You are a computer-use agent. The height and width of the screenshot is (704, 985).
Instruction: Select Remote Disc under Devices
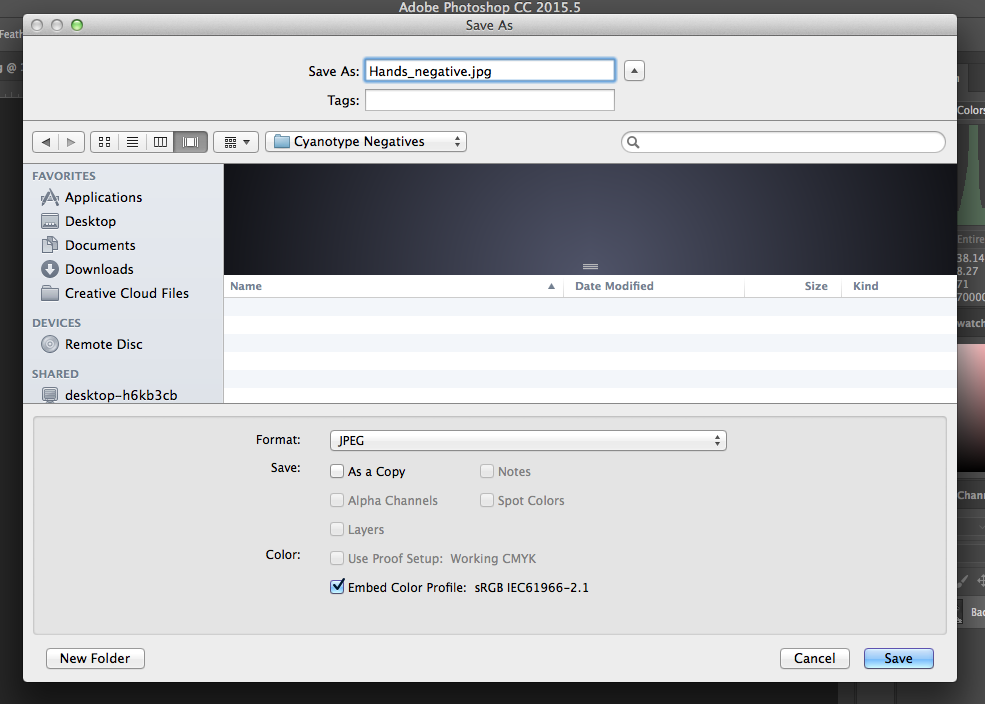[x=92, y=344]
